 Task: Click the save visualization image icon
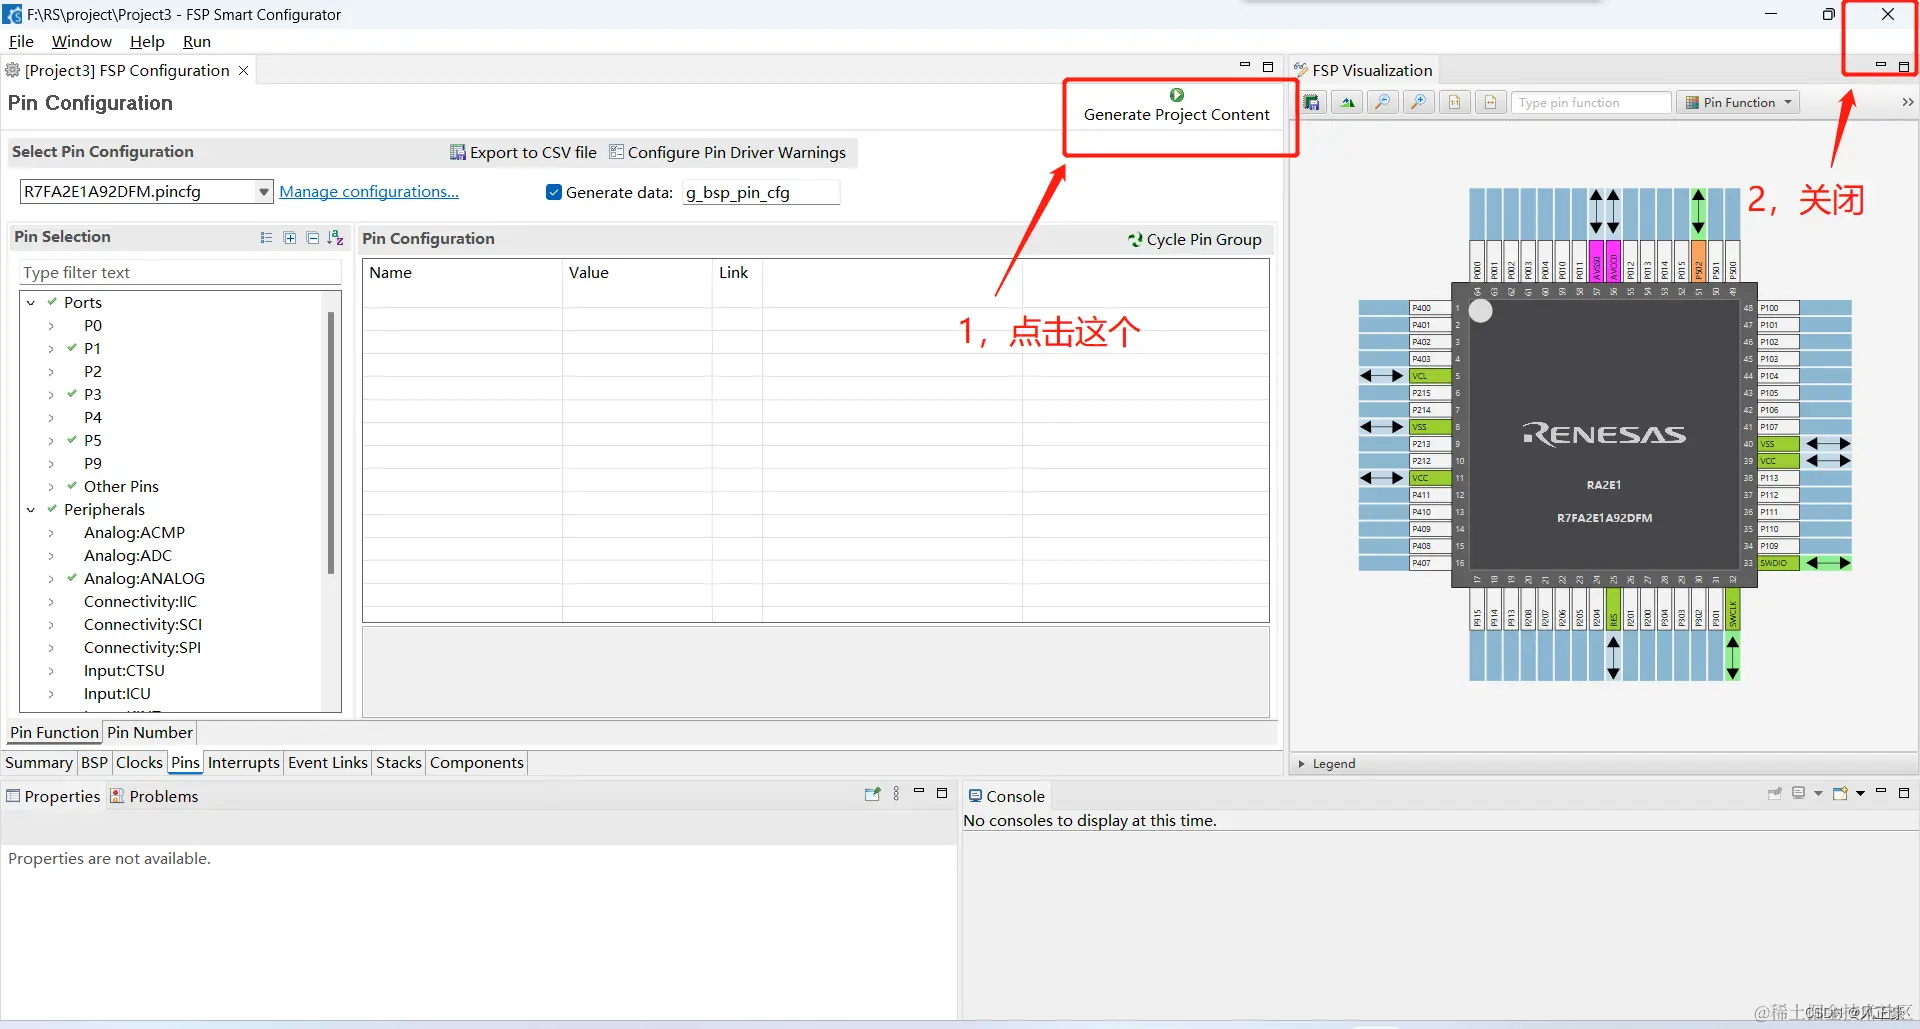(x=1312, y=103)
